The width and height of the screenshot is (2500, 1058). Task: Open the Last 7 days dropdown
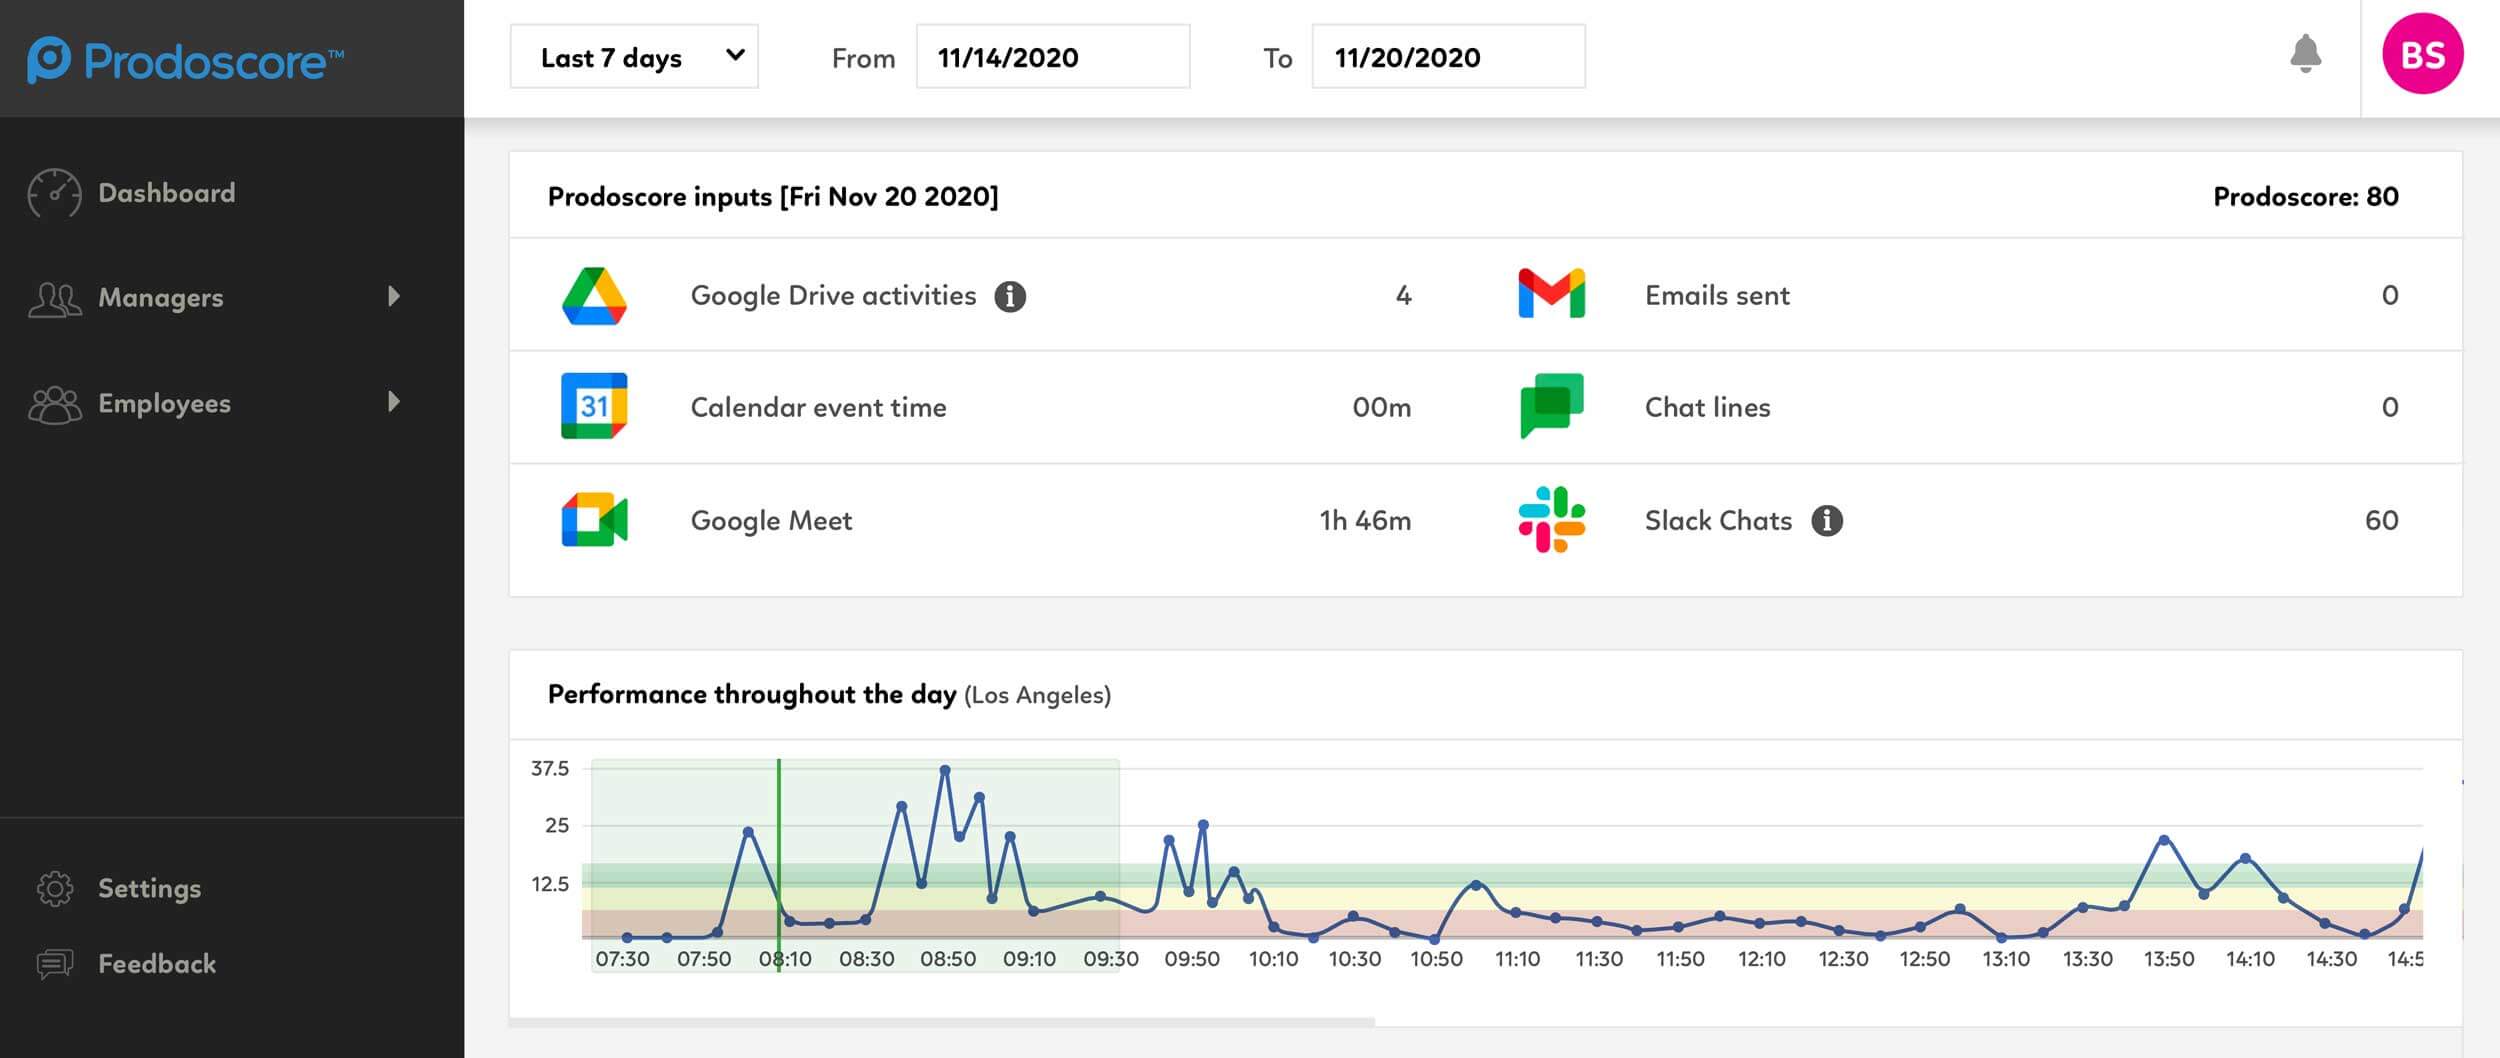634,57
